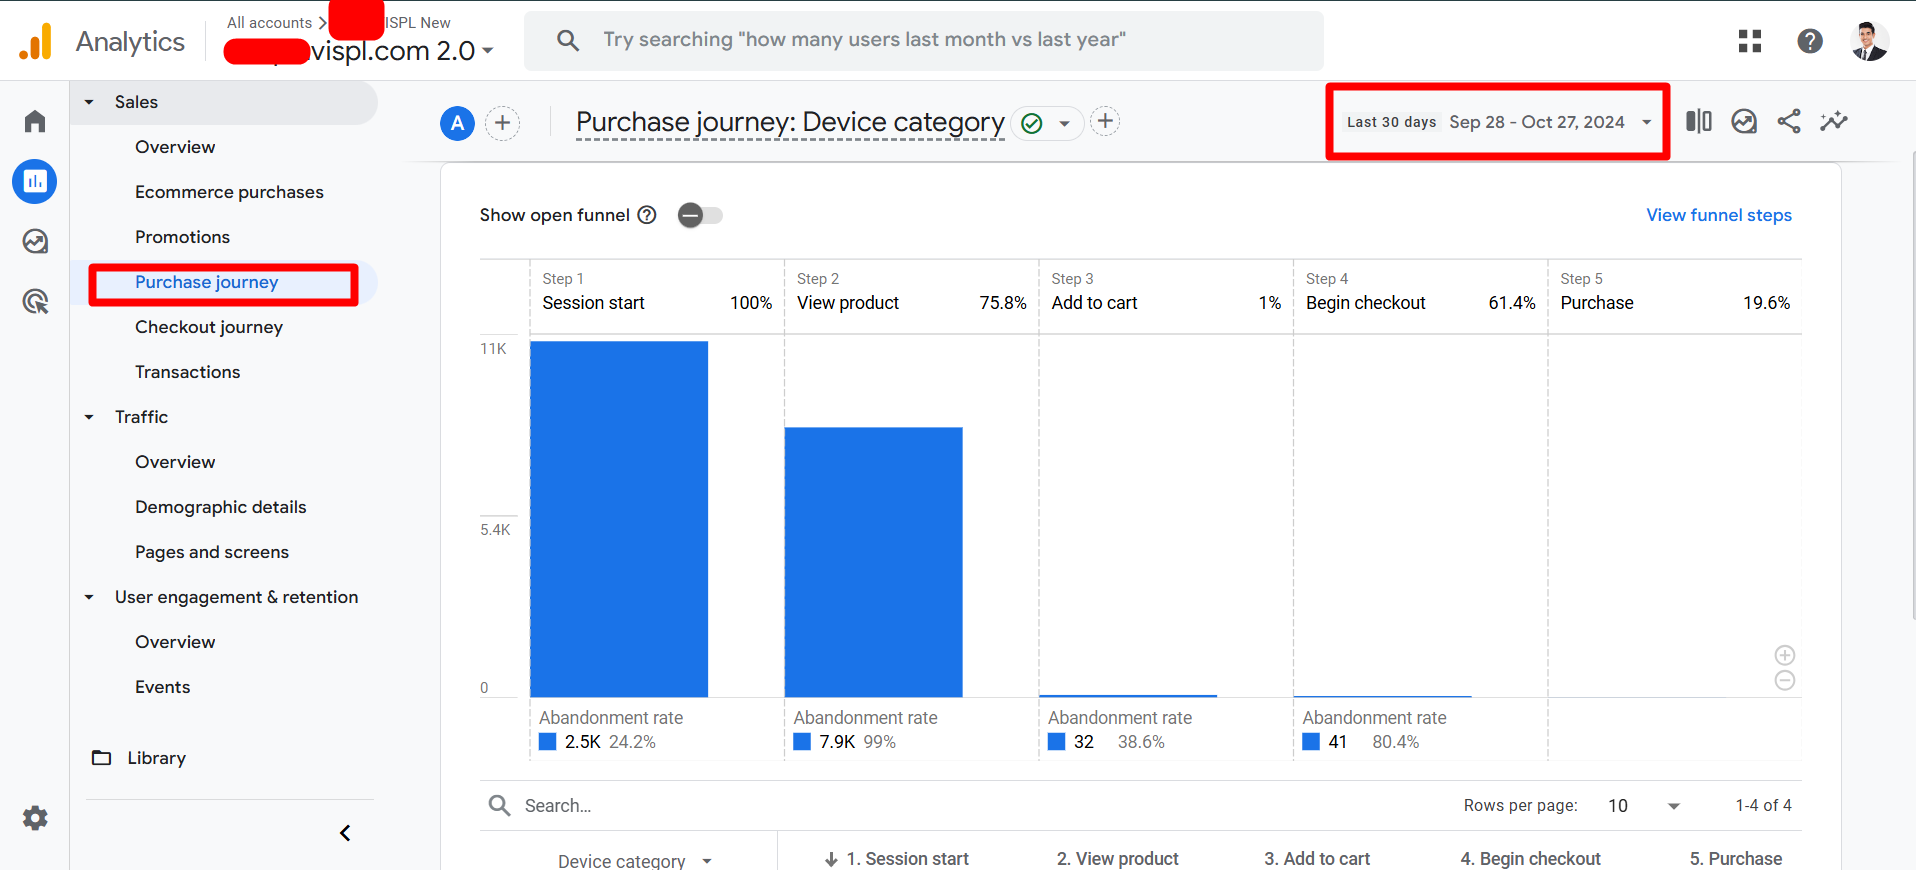Toggle the Show open funnel switch
1916x870 pixels.
[x=700, y=215]
